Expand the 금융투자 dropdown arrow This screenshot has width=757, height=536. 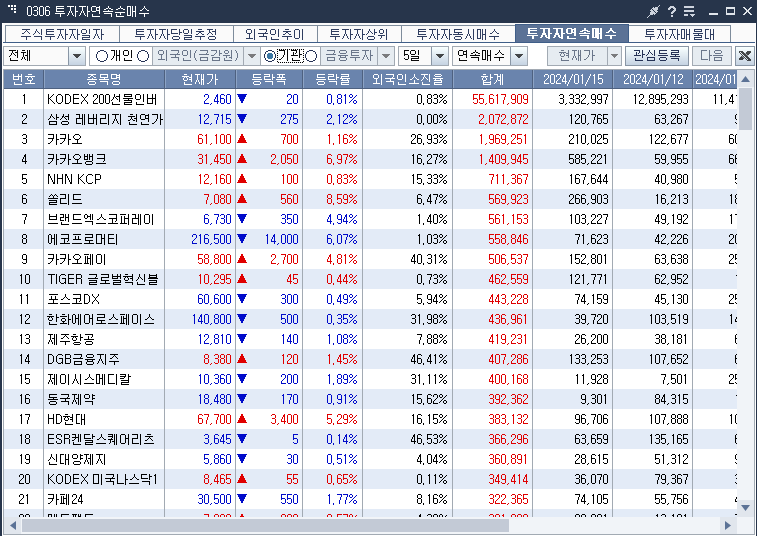pos(386,56)
